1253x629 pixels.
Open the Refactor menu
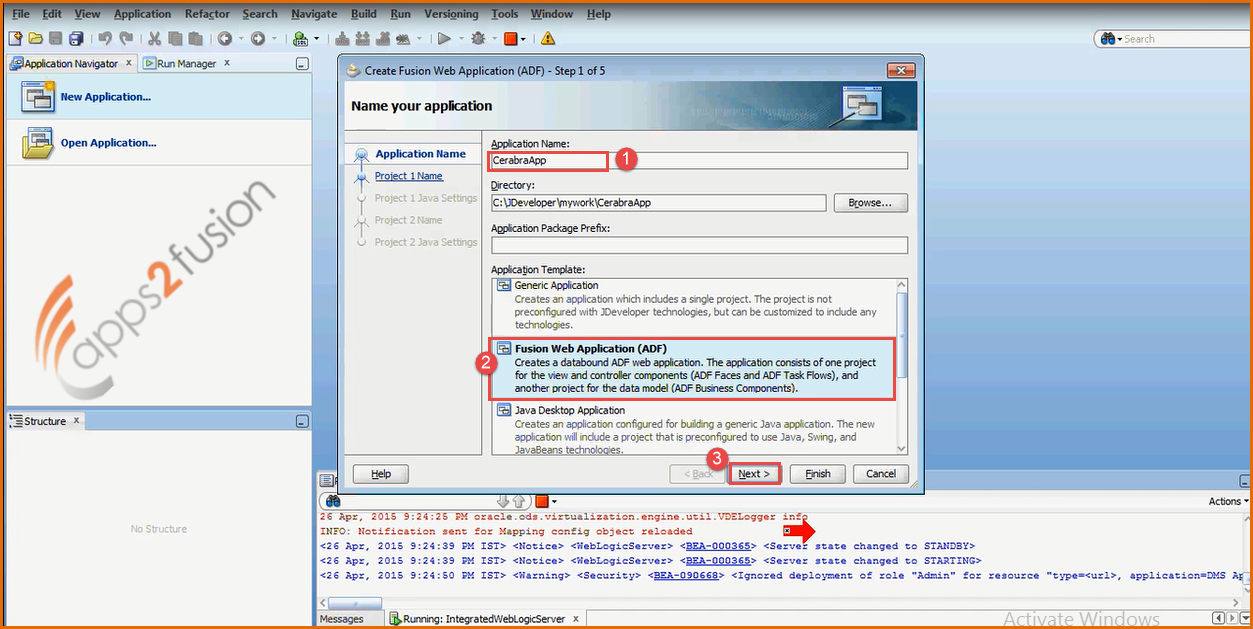pos(207,14)
